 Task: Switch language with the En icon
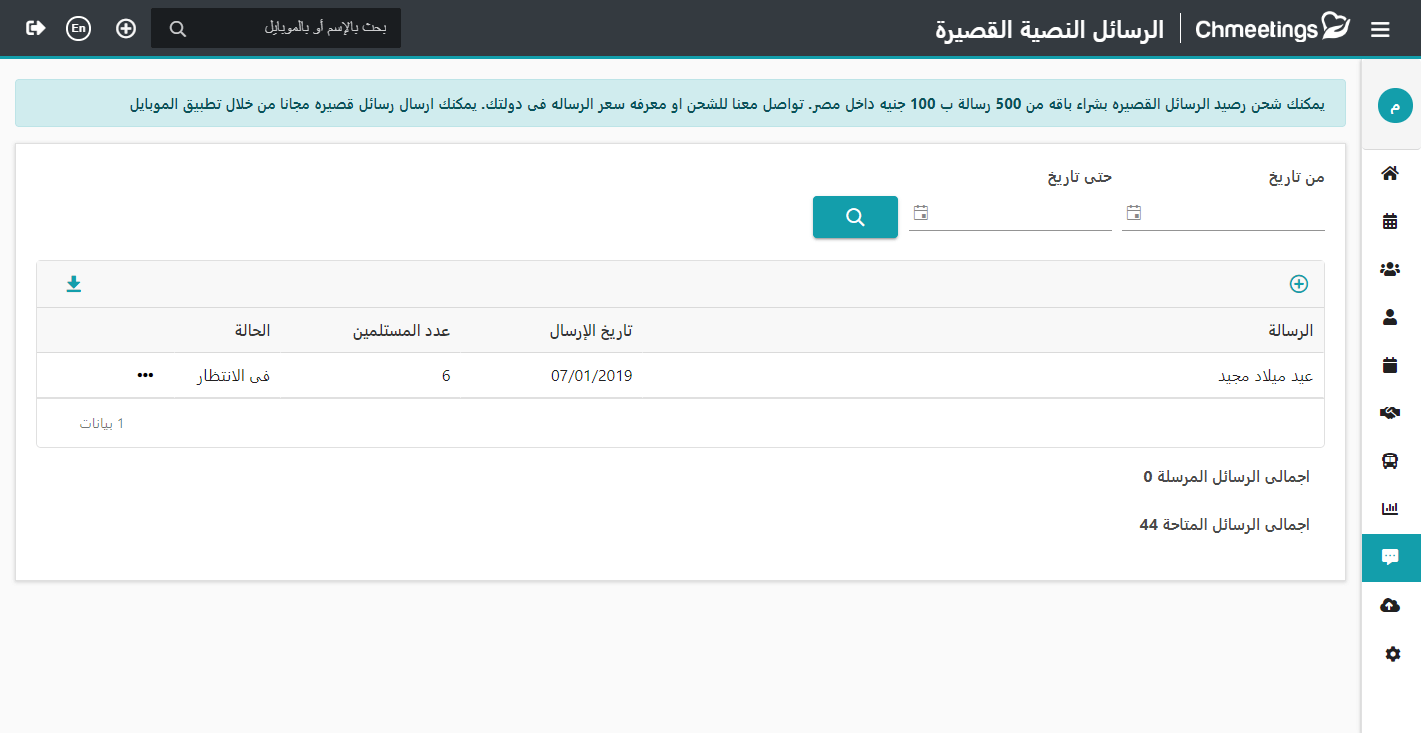(78, 29)
